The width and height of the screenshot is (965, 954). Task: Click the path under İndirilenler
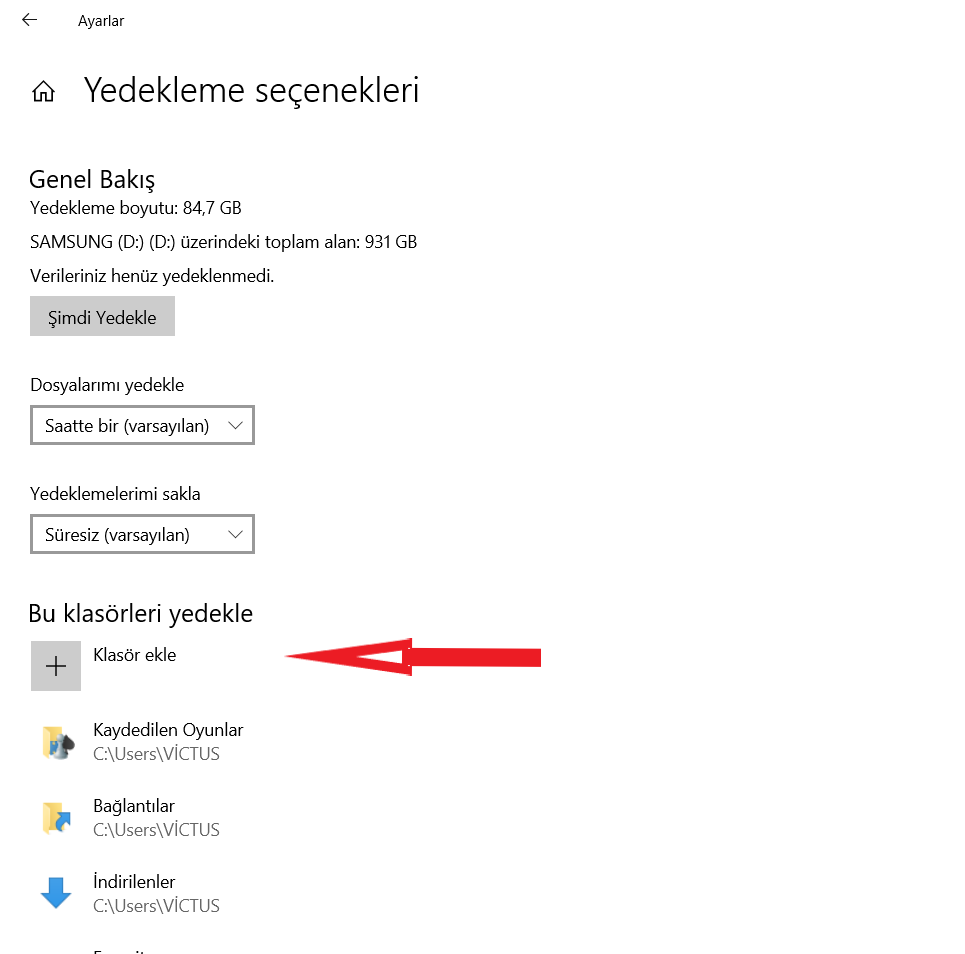tap(156, 906)
